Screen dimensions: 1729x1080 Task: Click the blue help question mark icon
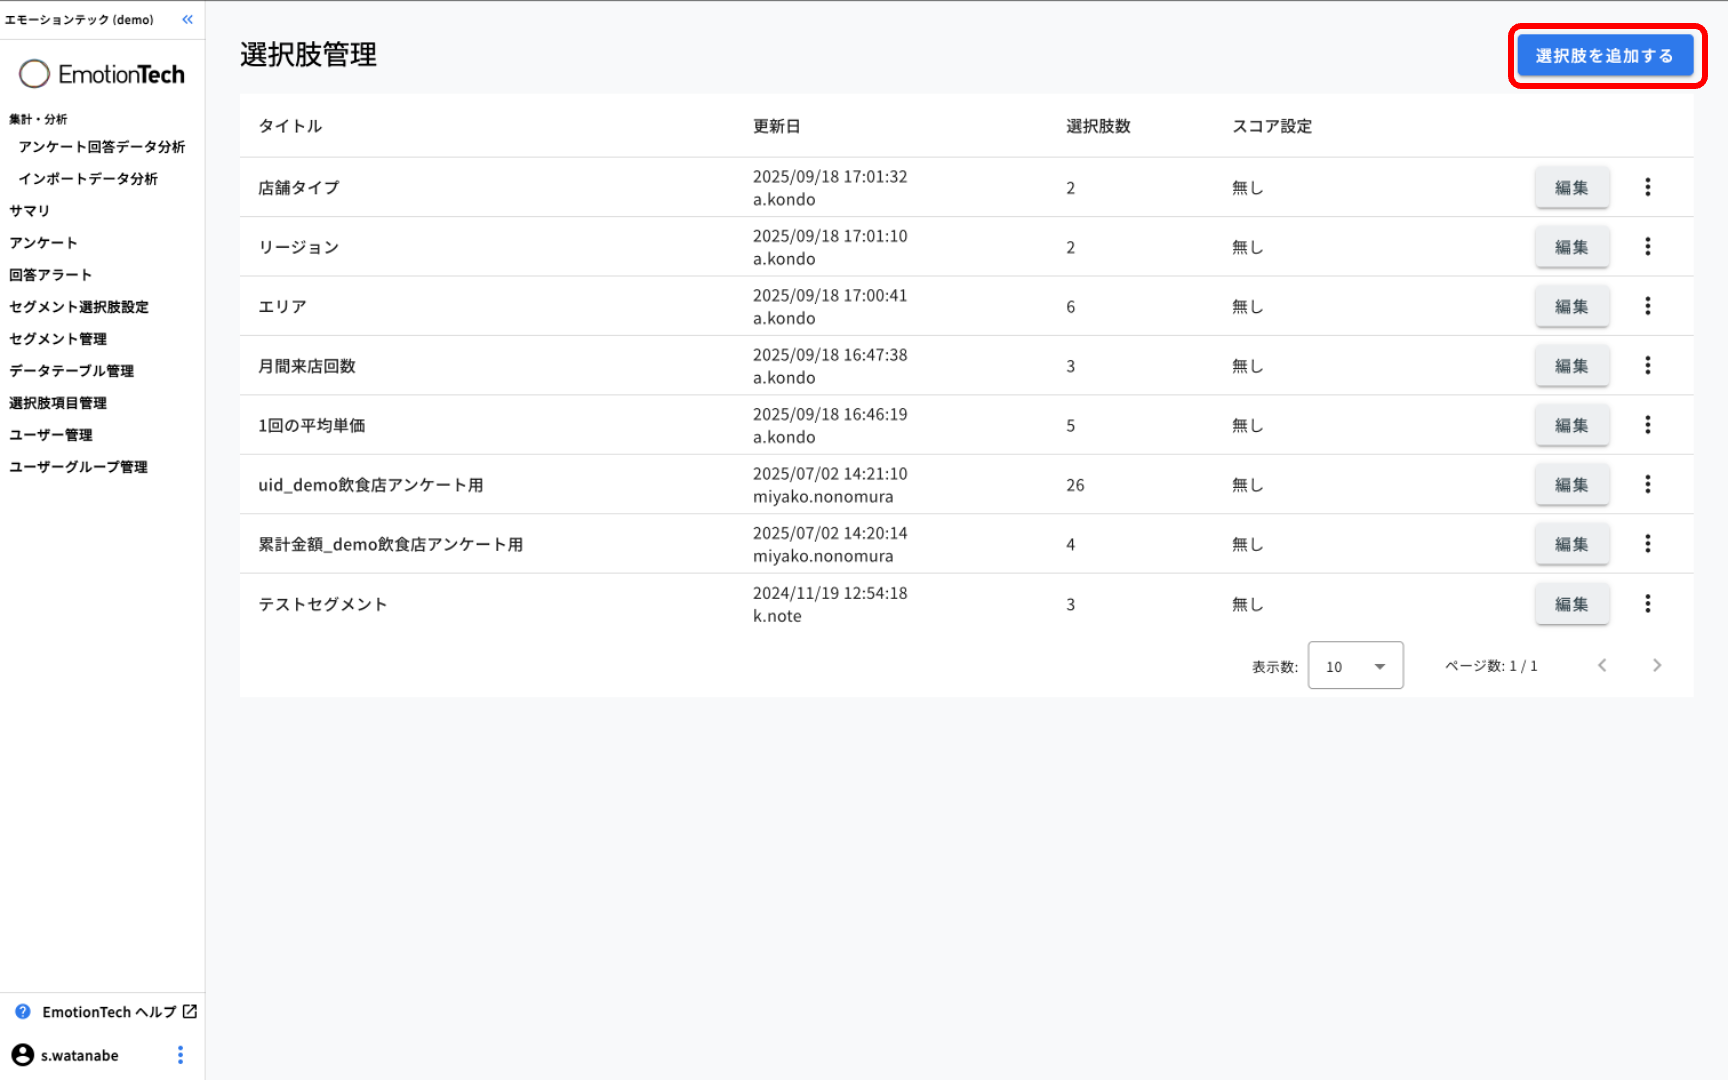pos(23,1012)
